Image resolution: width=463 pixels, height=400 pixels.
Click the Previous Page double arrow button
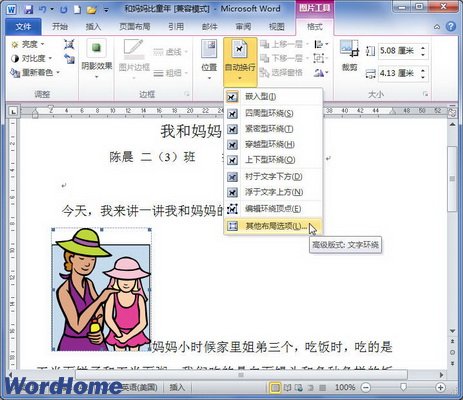click(x=452, y=341)
